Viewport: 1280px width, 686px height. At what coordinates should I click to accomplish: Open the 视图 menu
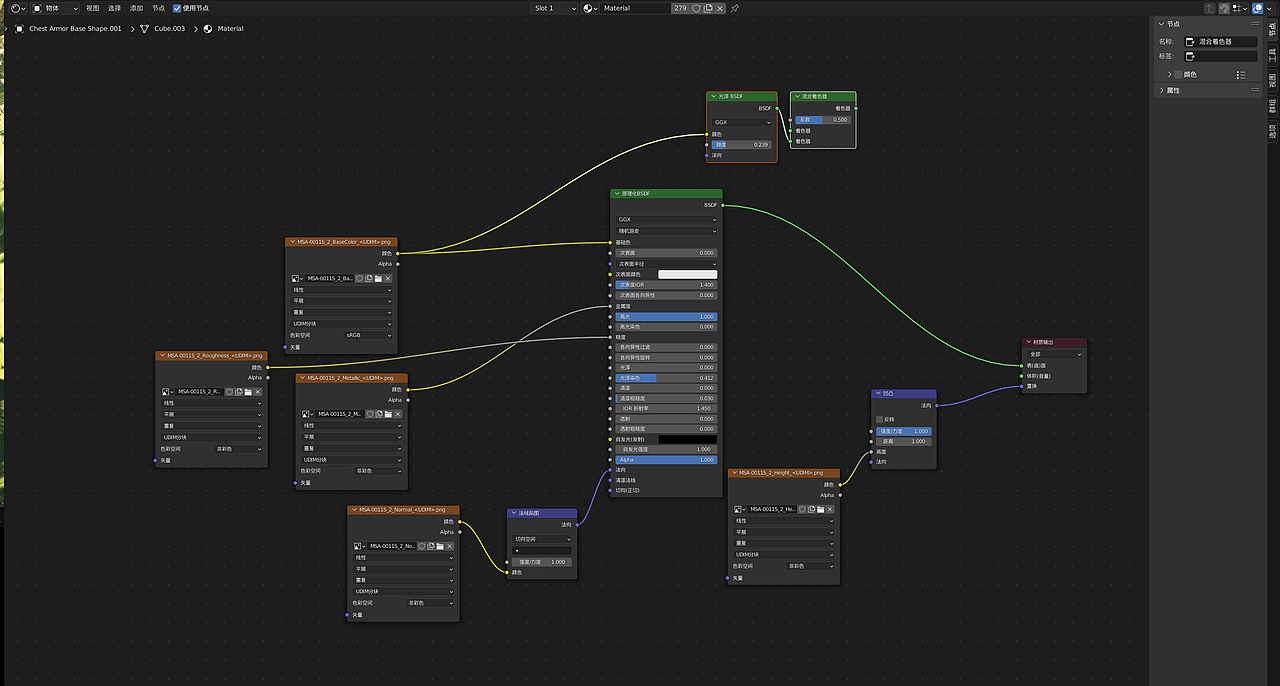[93, 8]
